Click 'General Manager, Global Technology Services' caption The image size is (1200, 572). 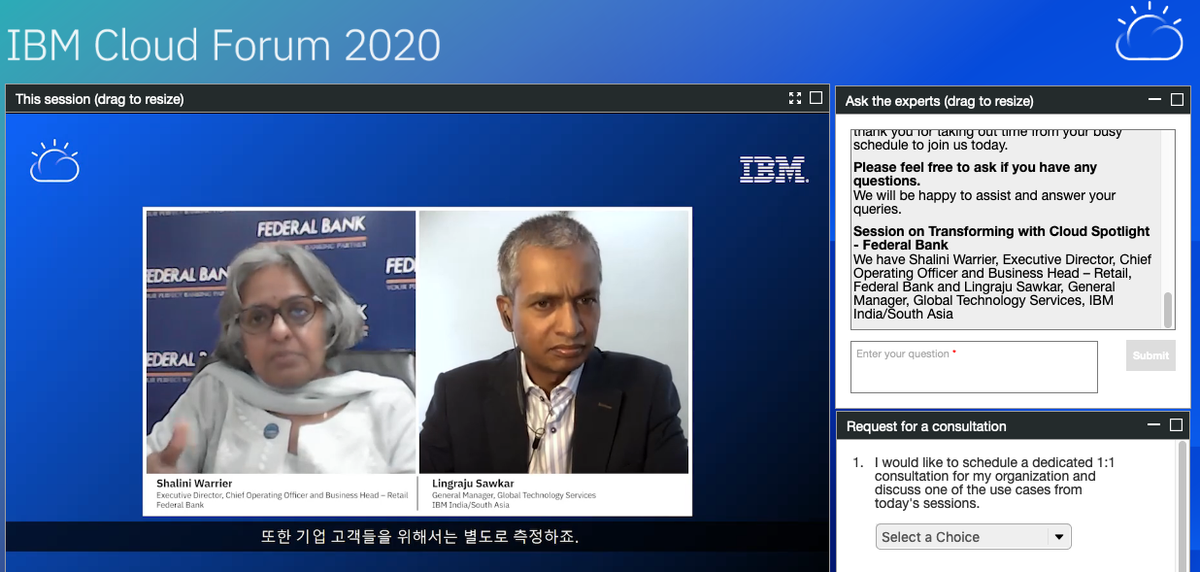(514, 495)
